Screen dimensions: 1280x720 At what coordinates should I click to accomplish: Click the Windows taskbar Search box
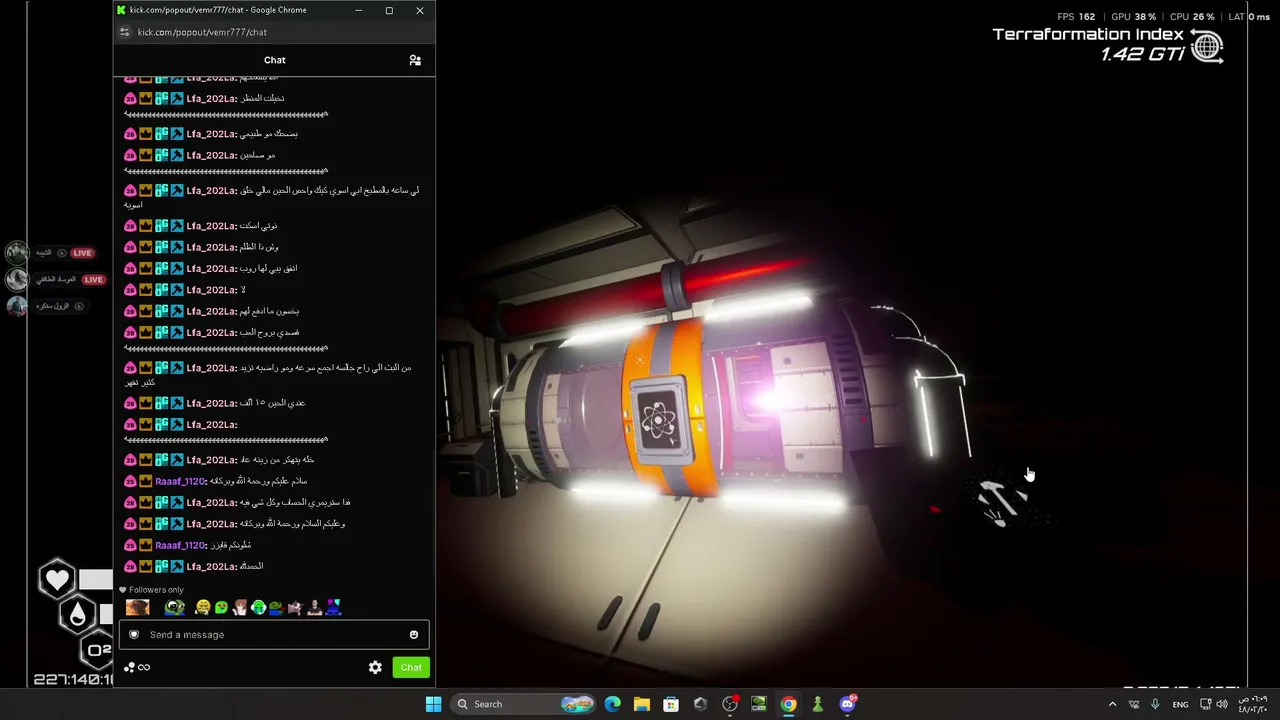[524, 704]
